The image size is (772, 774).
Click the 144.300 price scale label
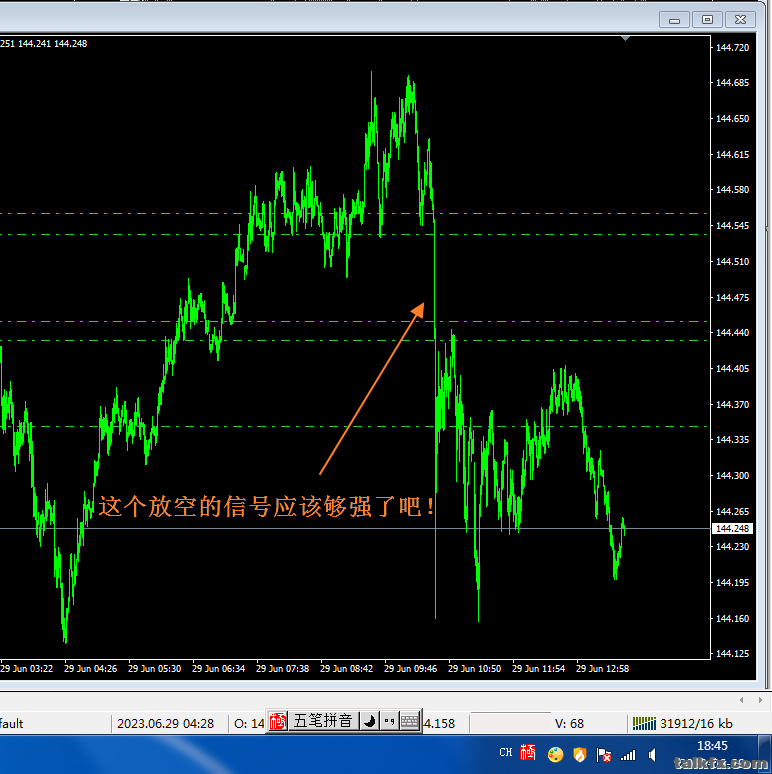pyautogui.click(x=733, y=475)
